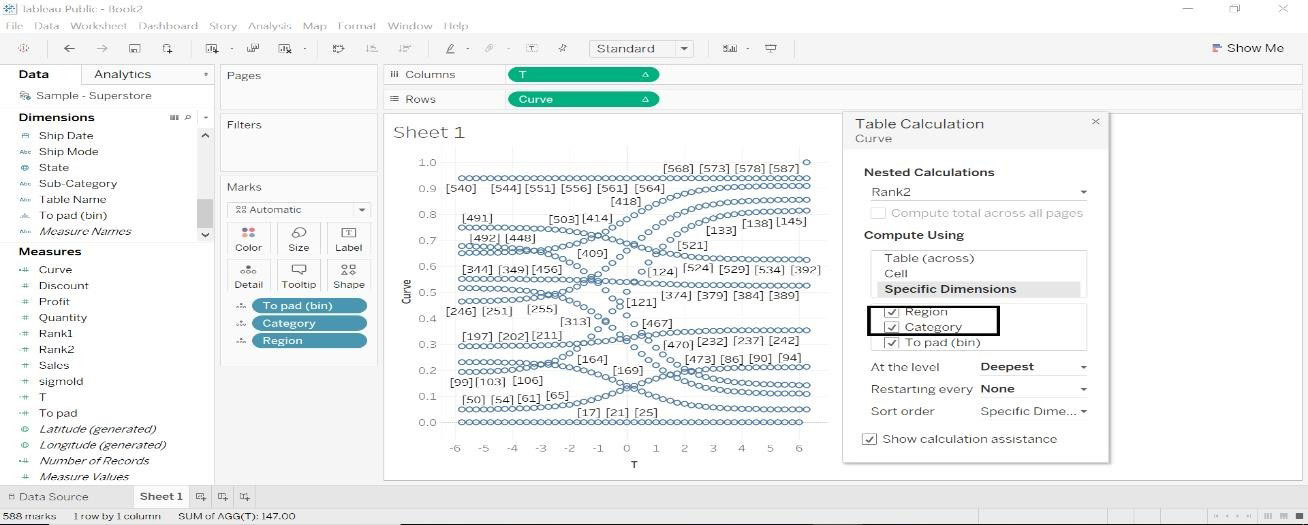Toggle show/hide cards toolbar icon
This screenshot has height=525, width=1308.
click(730, 48)
